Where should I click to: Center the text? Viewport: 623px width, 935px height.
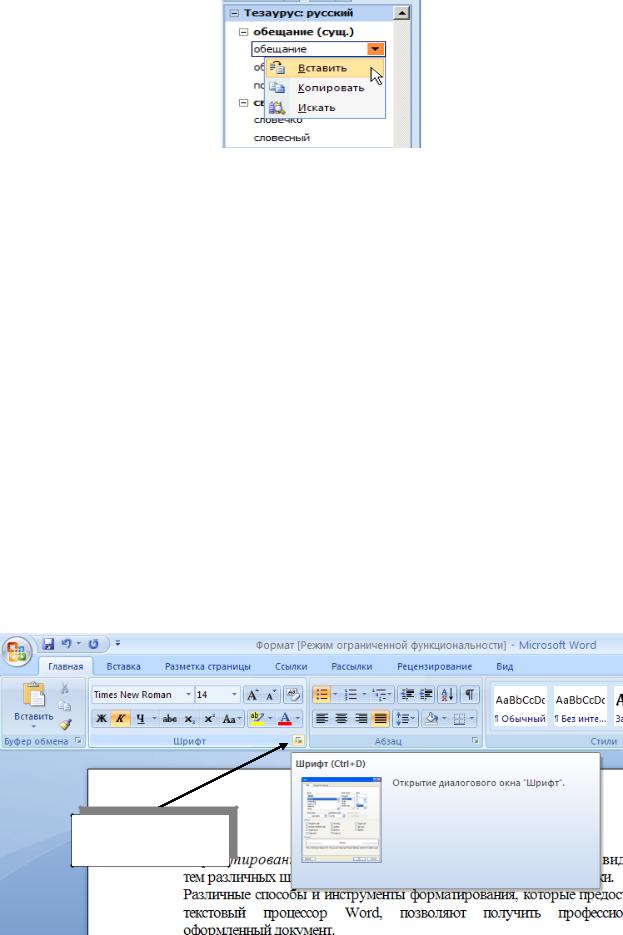coord(341,719)
